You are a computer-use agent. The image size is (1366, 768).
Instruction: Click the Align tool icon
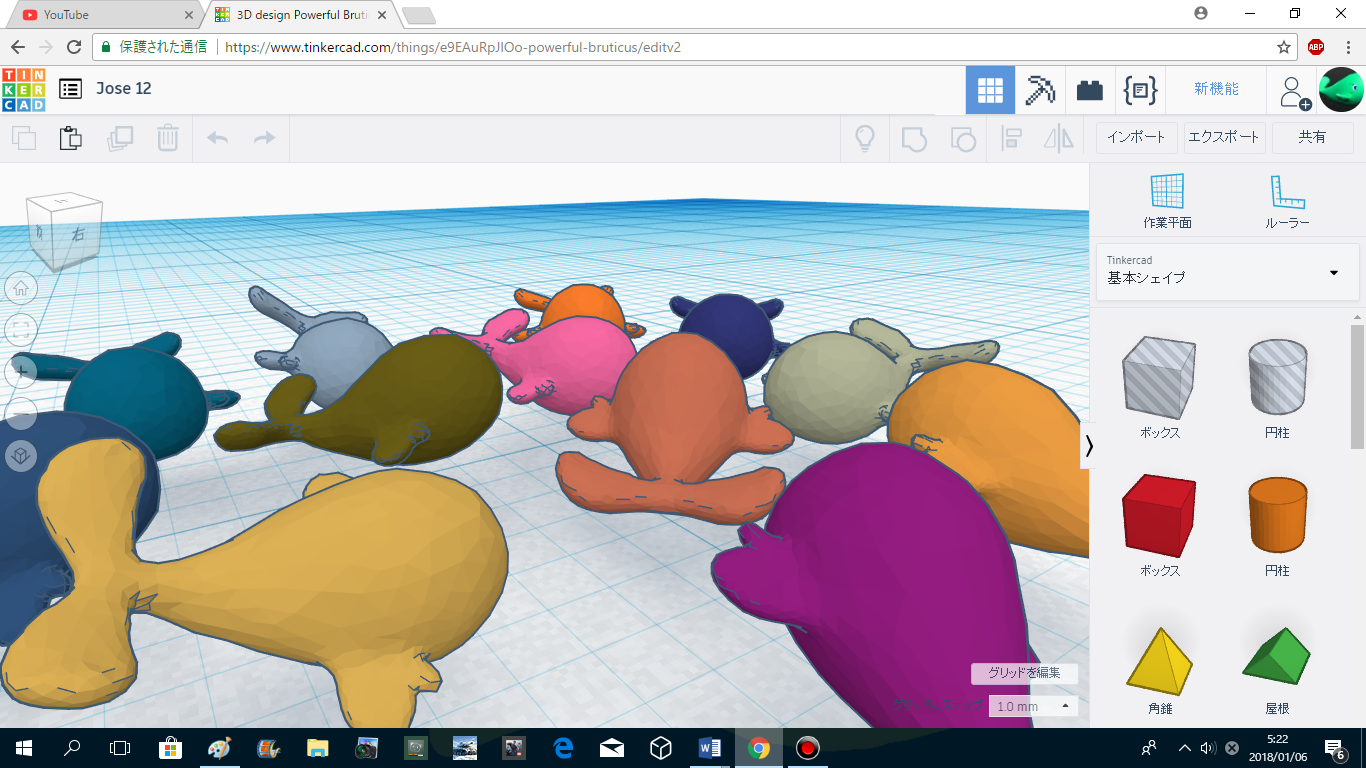(1011, 138)
